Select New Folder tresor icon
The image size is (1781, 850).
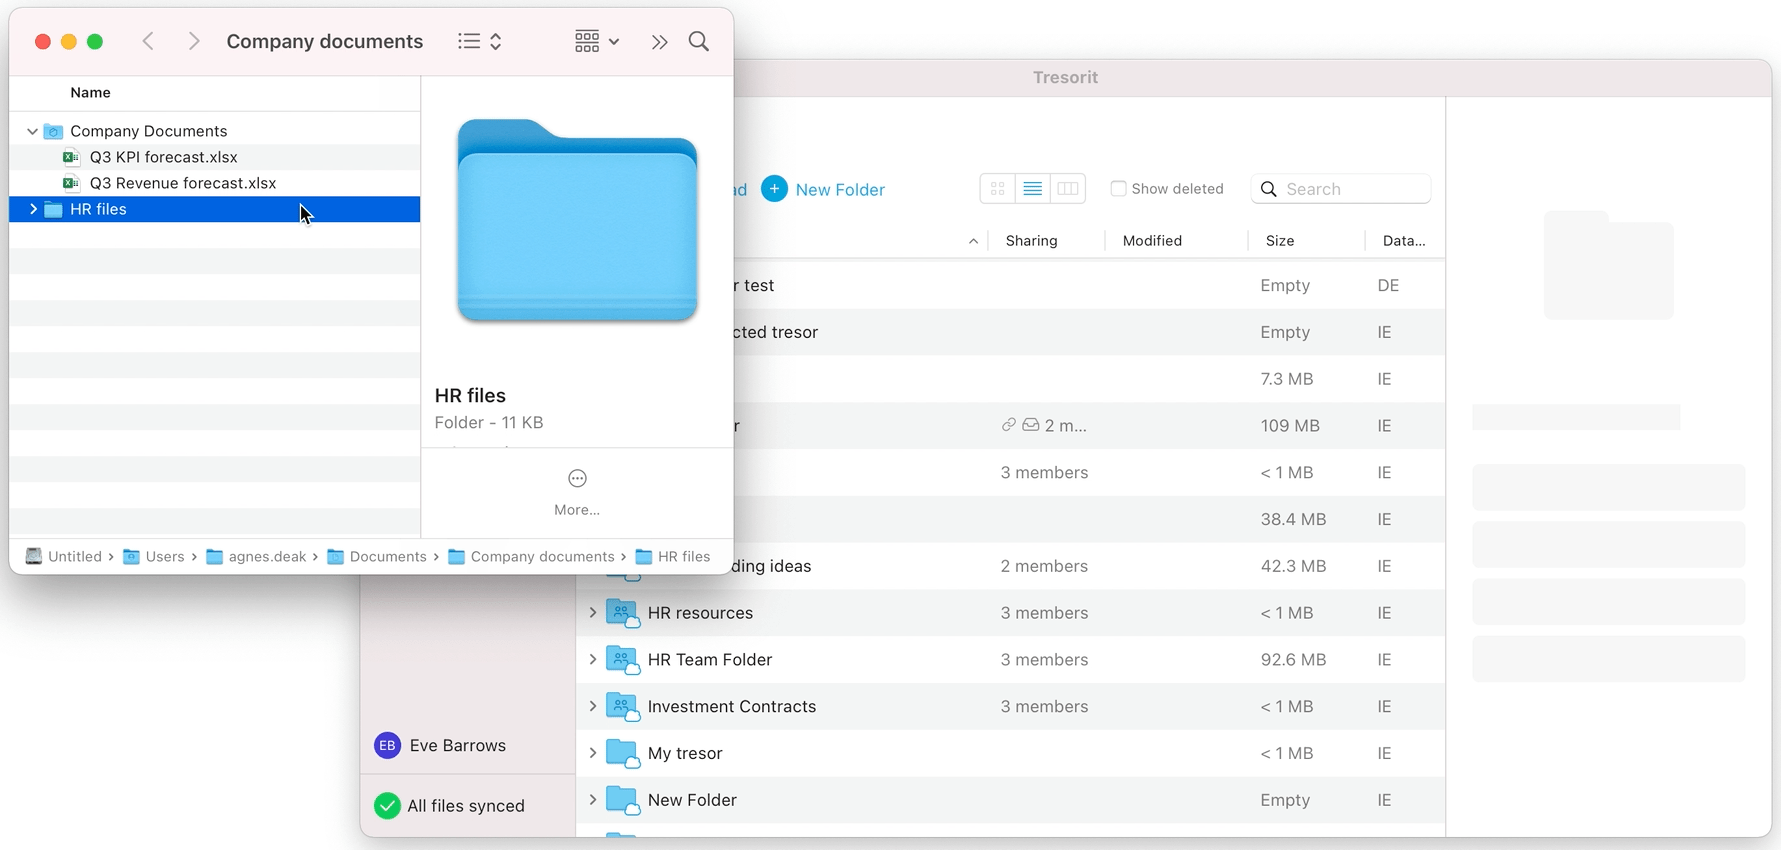pos(623,800)
